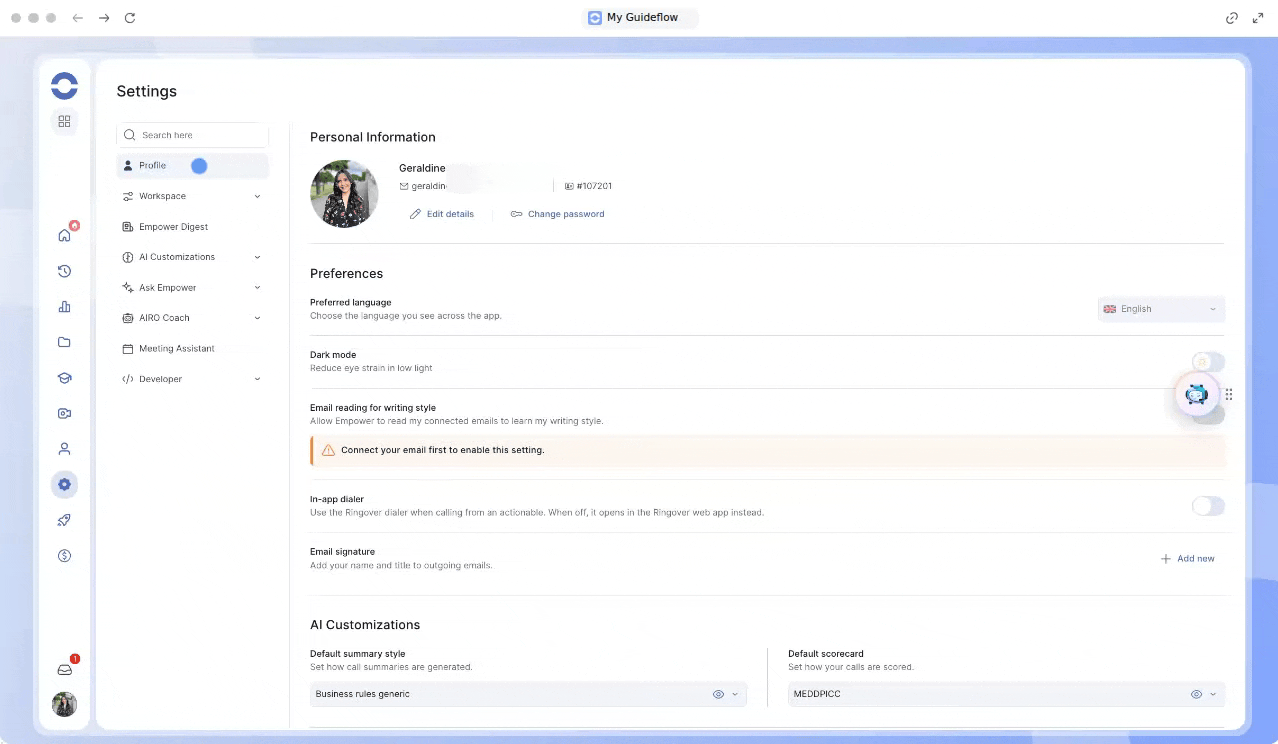The image size is (1278, 744).
Task: Expand the Workspace settings section
Action: (192, 196)
